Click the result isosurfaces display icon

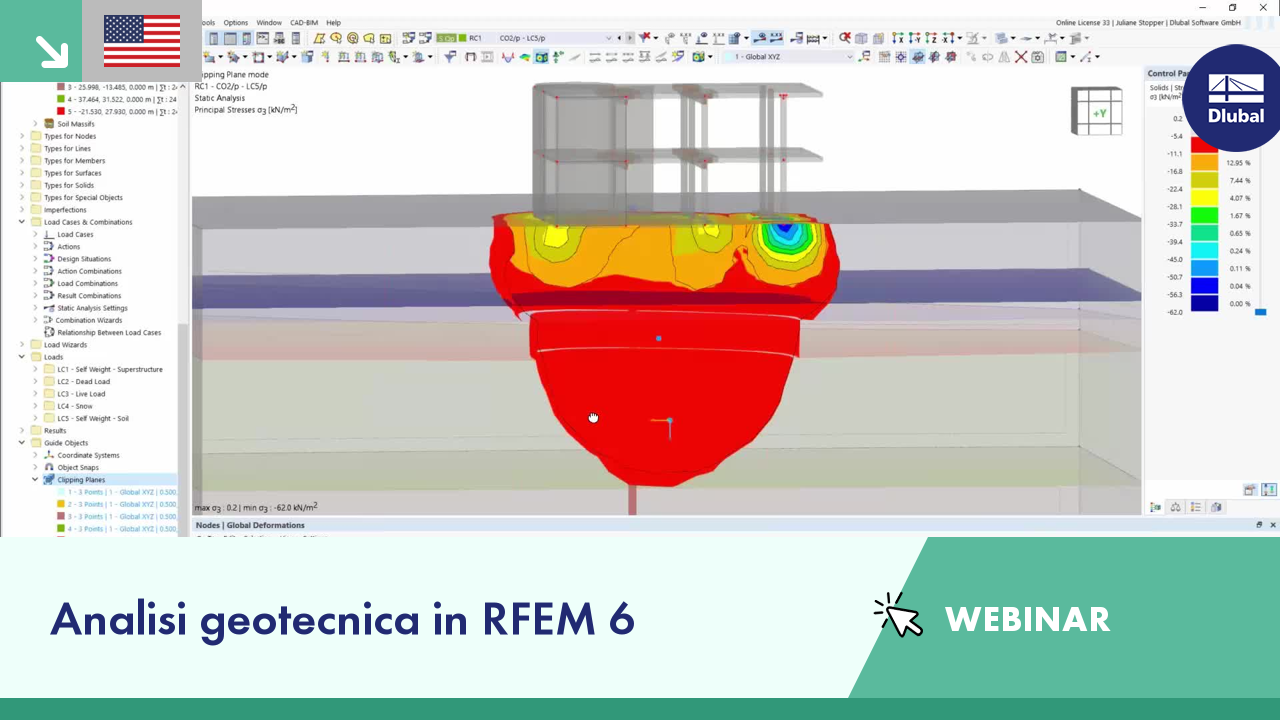541,57
